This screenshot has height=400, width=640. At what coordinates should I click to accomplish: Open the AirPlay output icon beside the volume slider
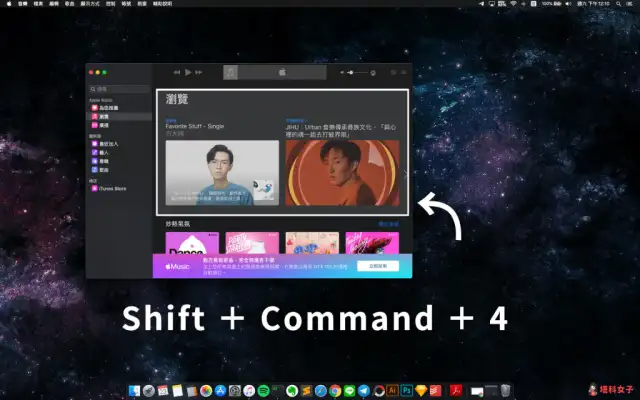tap(373, 73)
